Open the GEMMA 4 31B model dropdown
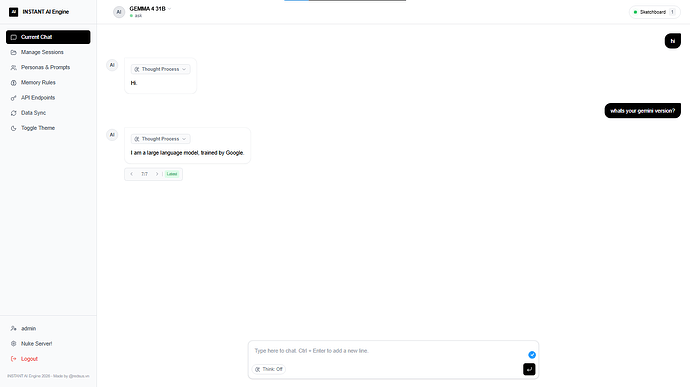This screenshot has height=387, width=690. pyautogui.click(x=150, y=9)
